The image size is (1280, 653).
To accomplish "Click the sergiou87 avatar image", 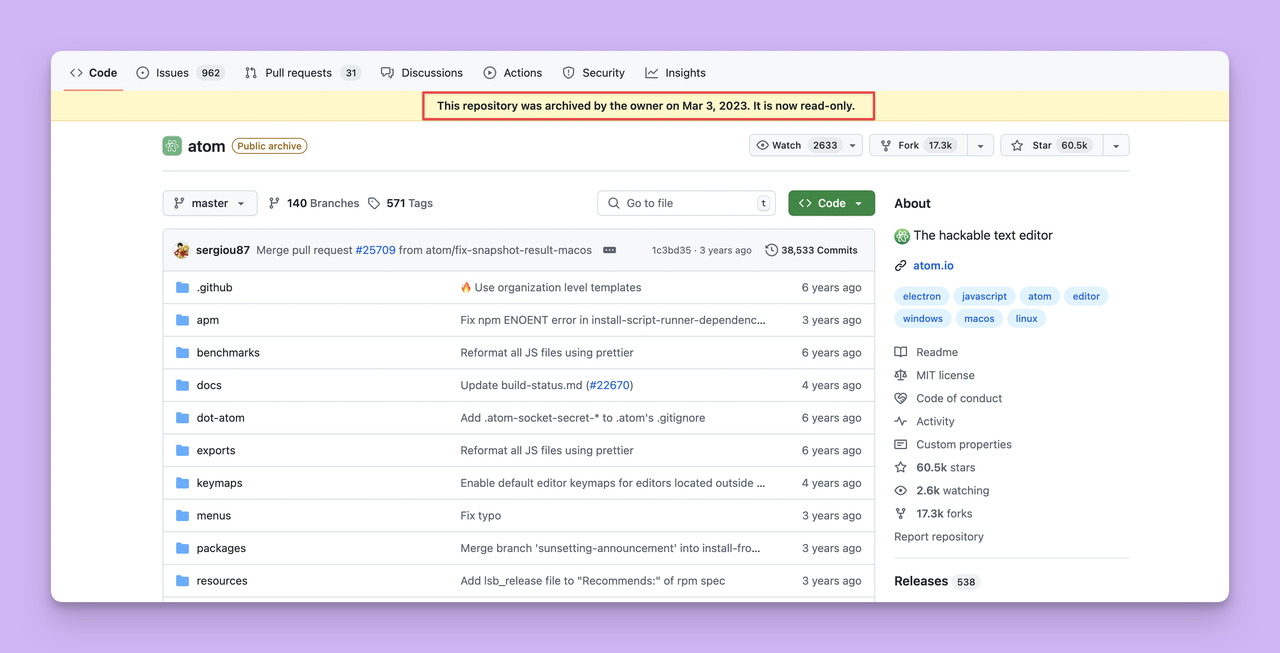I will coord(182,250).
